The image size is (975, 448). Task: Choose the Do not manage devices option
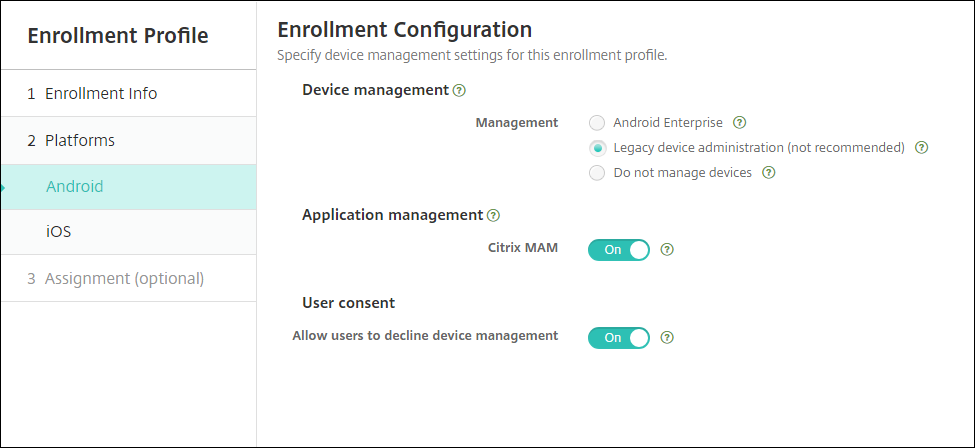(597, 172)
